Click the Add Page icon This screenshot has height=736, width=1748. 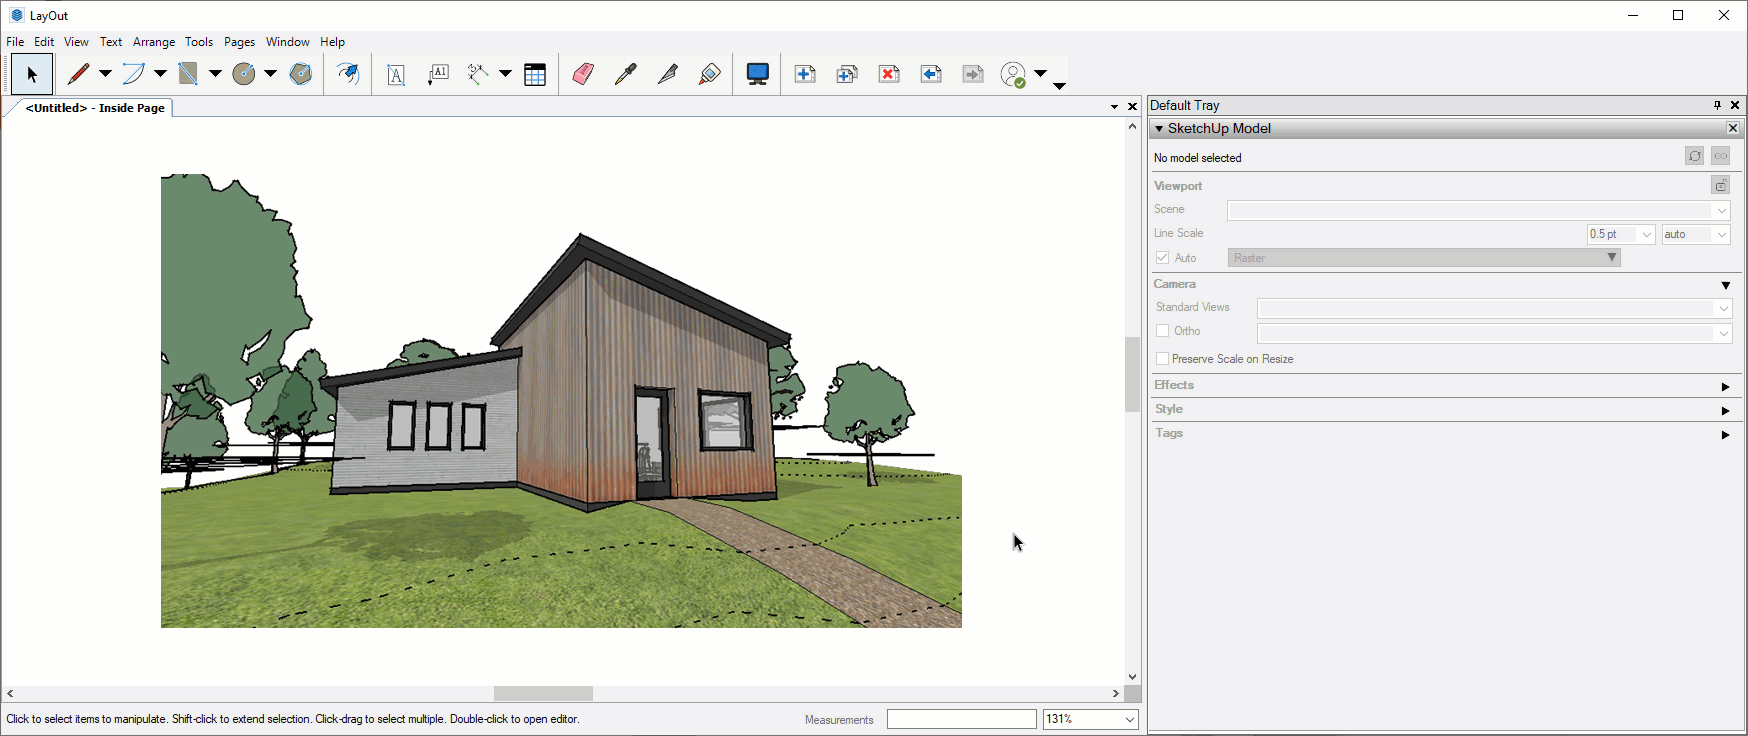pyautogui.click(x=805, y=74)
